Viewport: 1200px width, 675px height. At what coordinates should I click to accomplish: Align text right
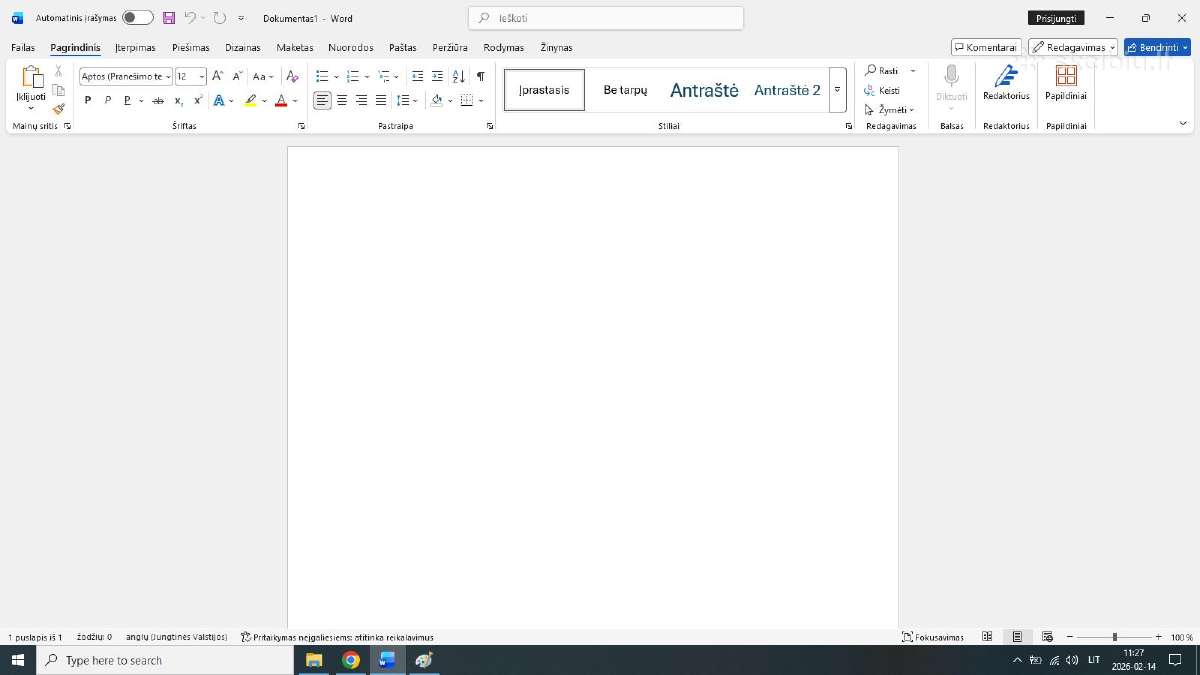click(361, 100)
